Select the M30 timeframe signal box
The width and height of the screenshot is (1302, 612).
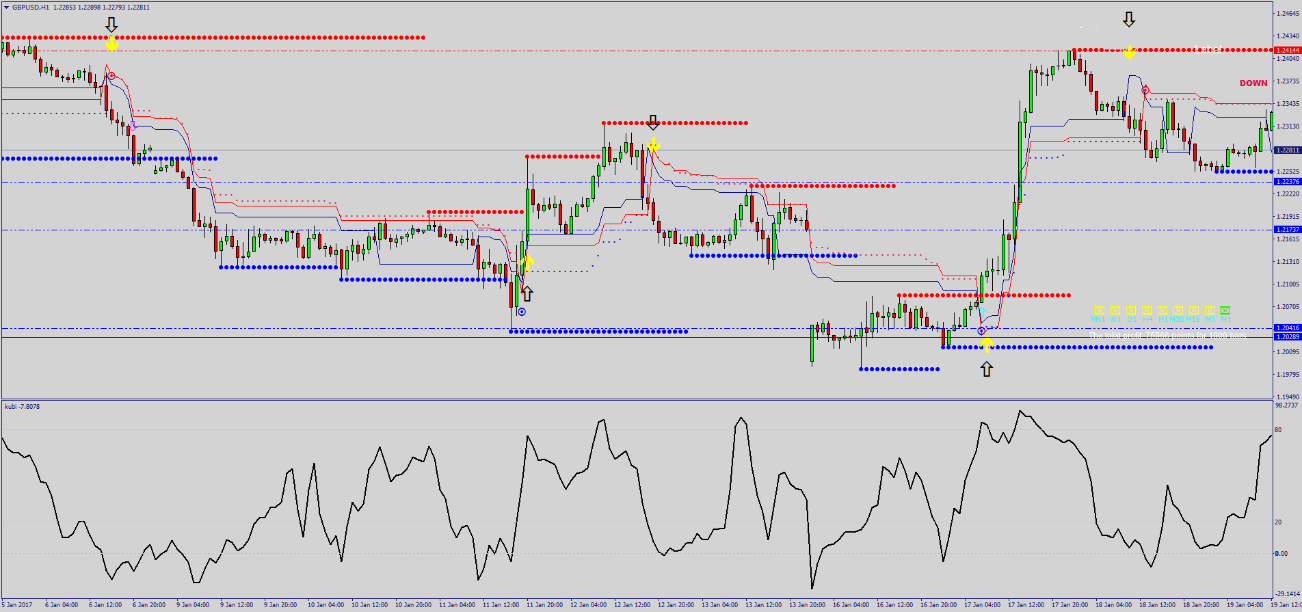(1178, 310)
